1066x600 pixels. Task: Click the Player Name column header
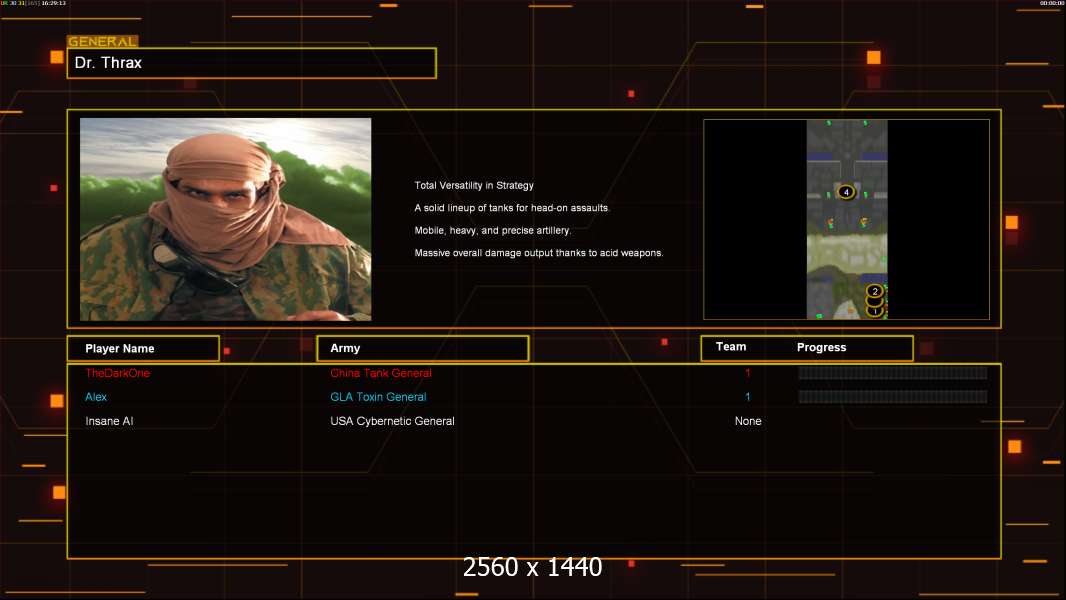point(143,349)
